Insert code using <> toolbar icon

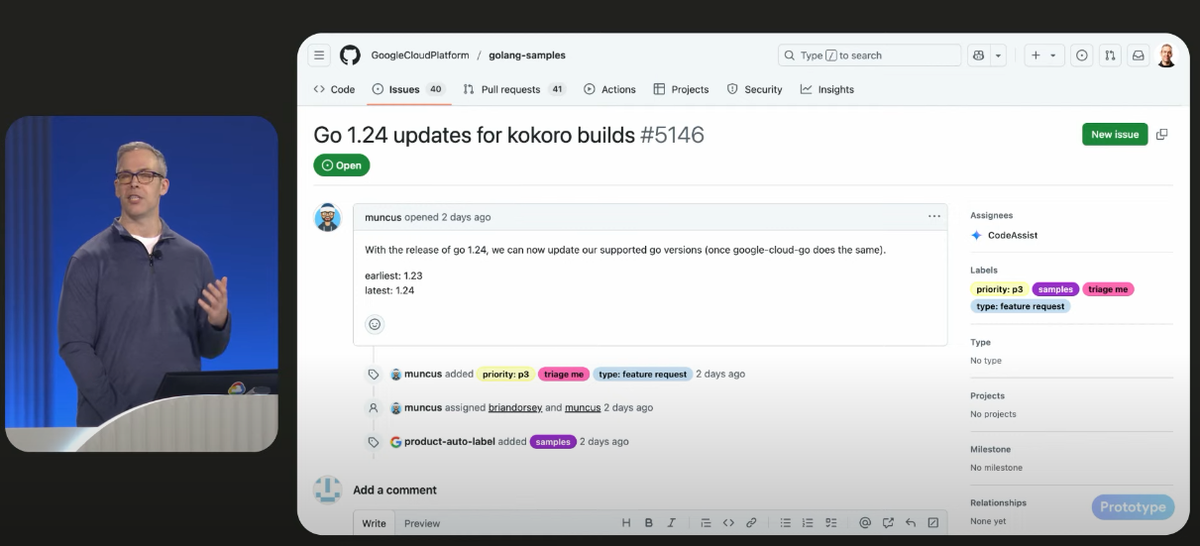click(x=729, y=523)
